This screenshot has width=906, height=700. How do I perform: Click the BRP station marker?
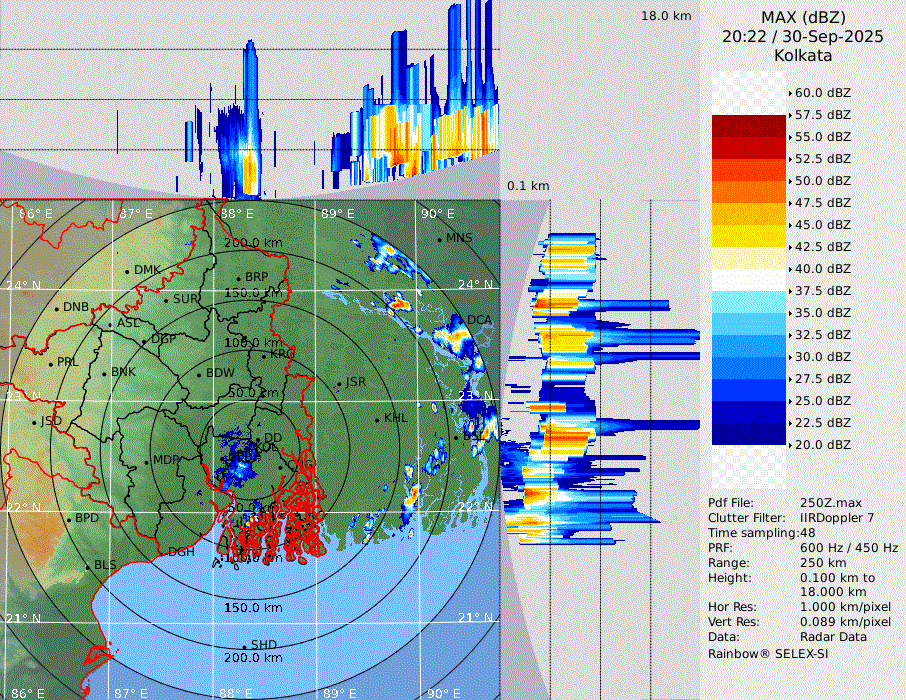click(x=238, y=278)
